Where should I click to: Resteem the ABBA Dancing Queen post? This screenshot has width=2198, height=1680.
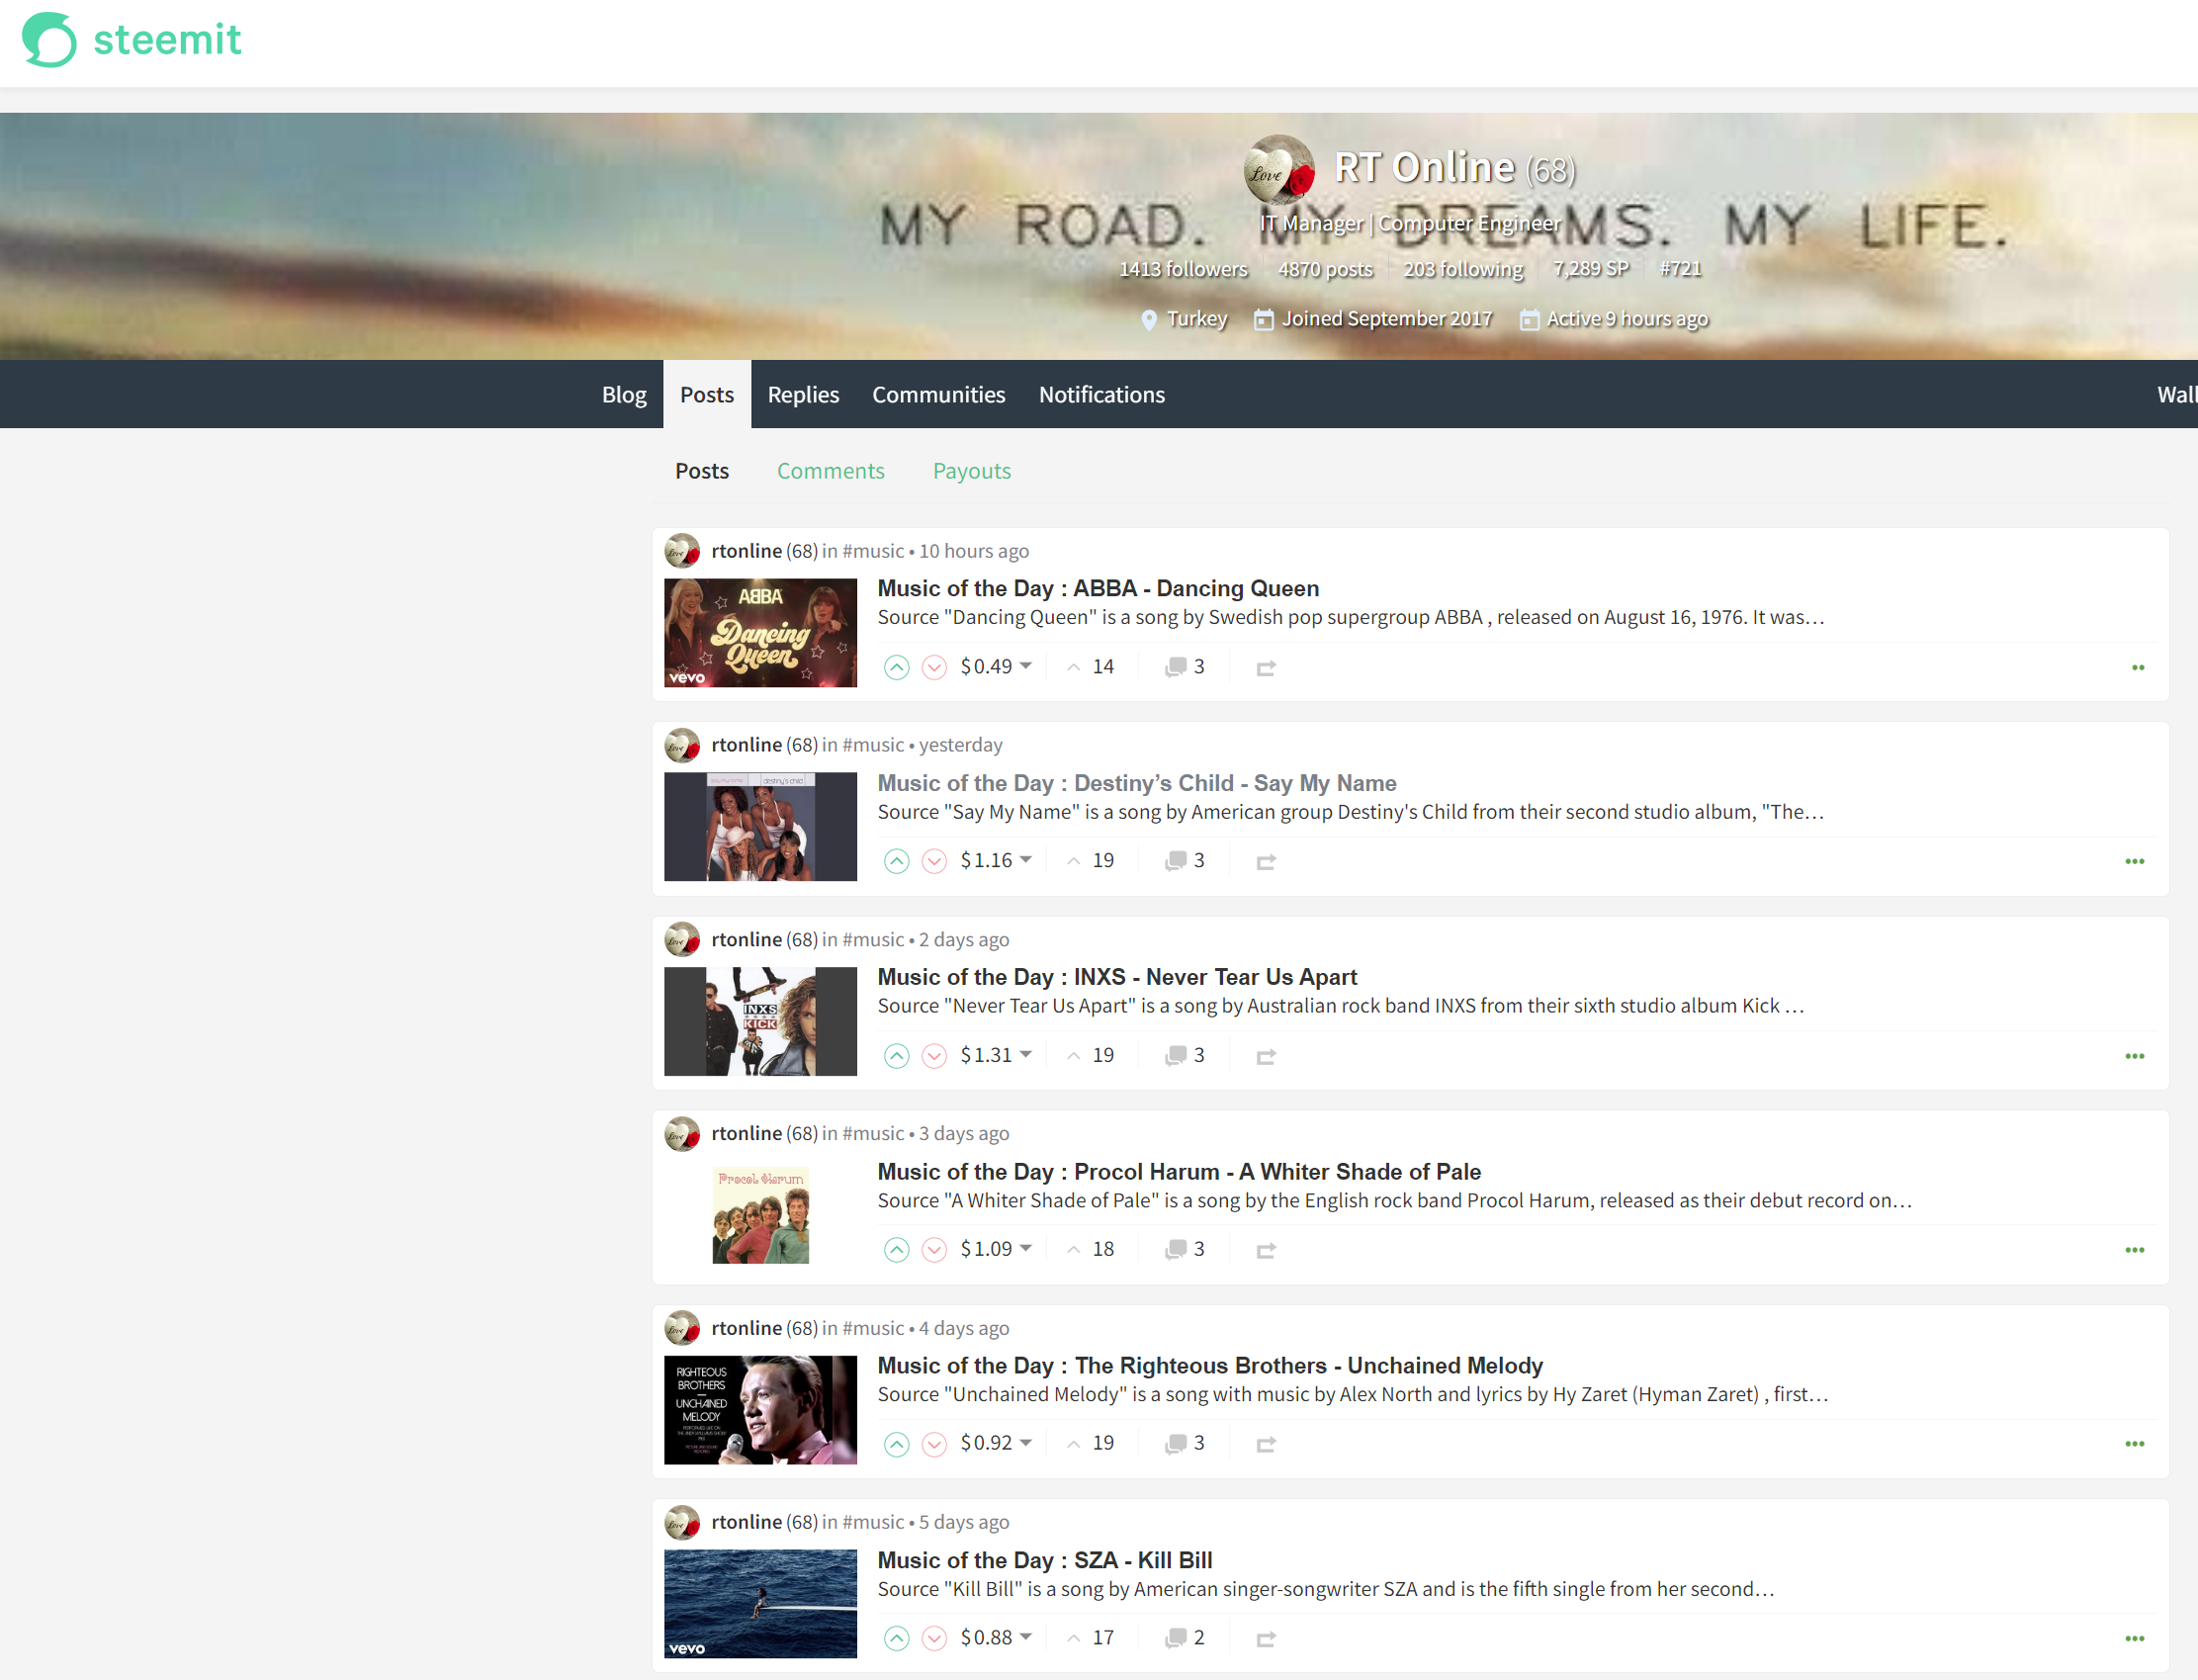(1266, 668)
